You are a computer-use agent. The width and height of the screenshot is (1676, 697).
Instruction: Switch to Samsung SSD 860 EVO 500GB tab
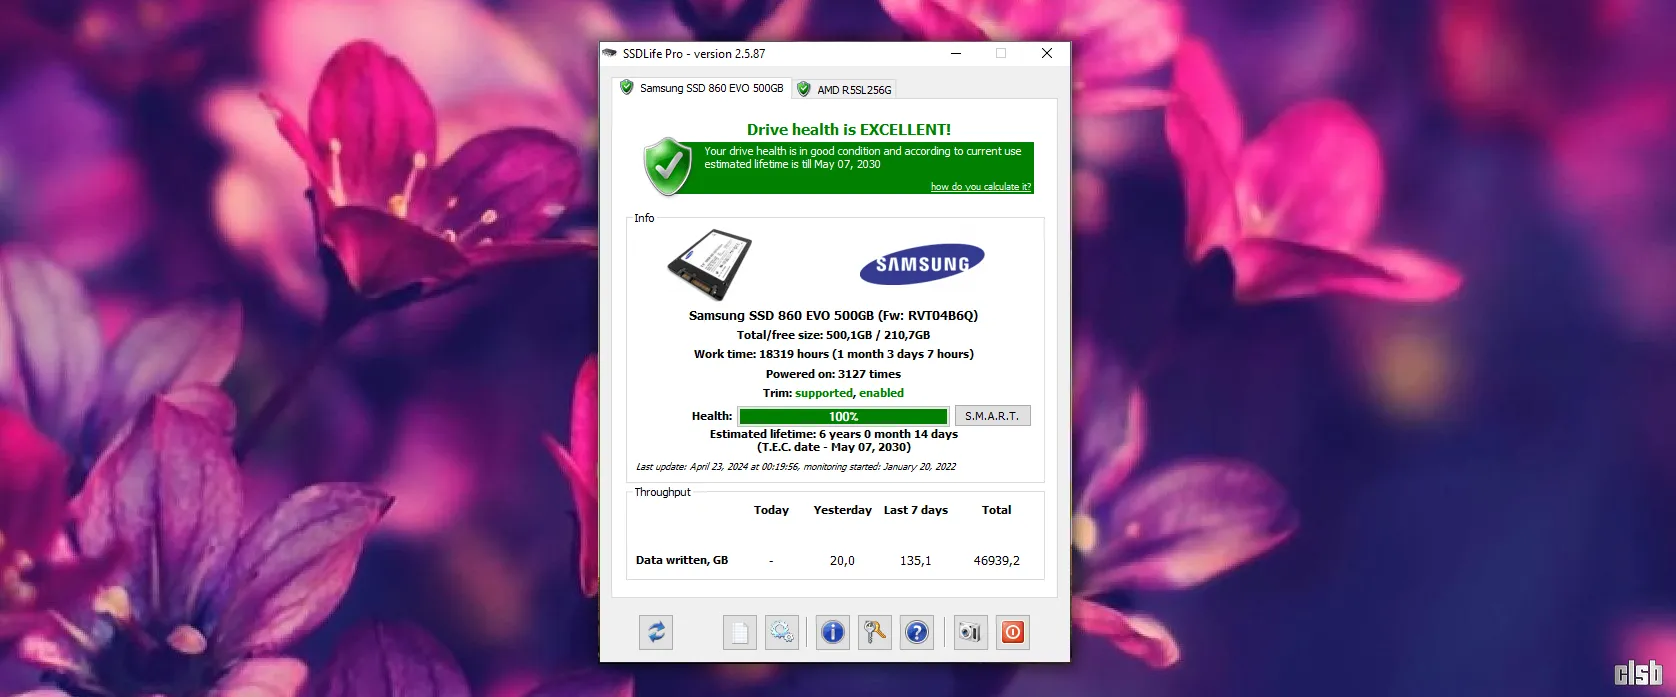(702, 88)
